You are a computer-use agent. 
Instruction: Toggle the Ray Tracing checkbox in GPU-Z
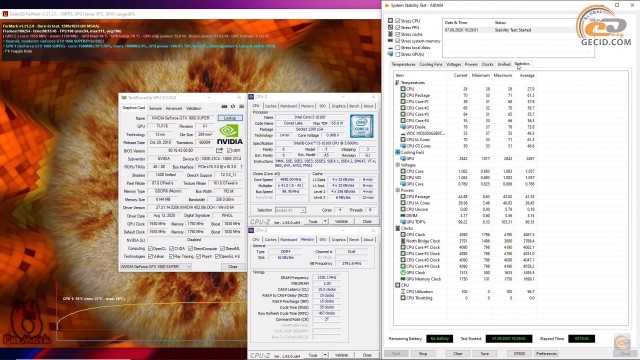pos(172,256)
